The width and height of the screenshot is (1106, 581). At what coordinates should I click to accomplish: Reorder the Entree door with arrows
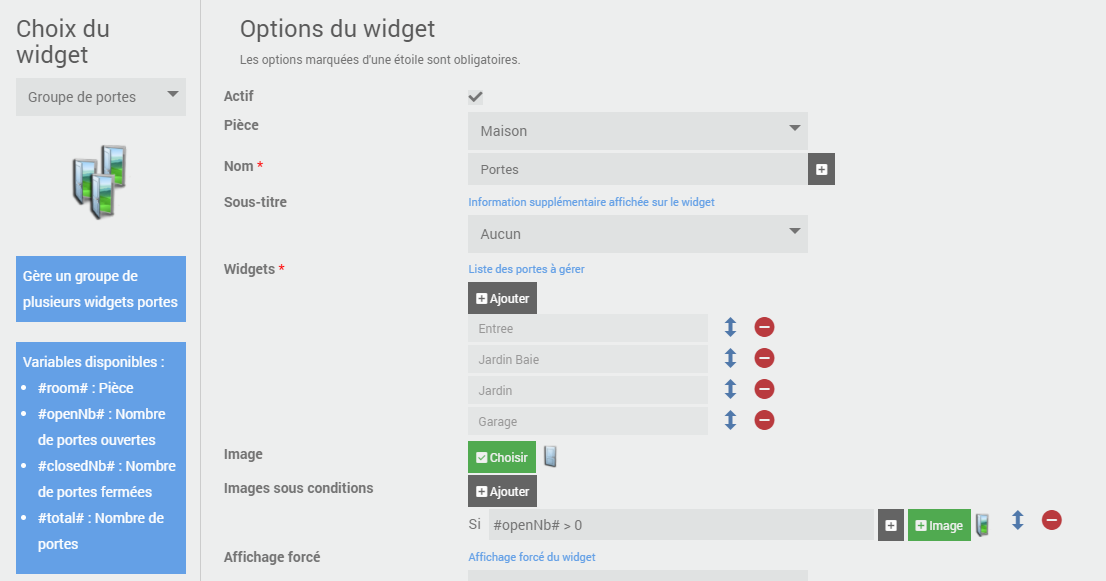pyautogui.click(x=730, y=327)
